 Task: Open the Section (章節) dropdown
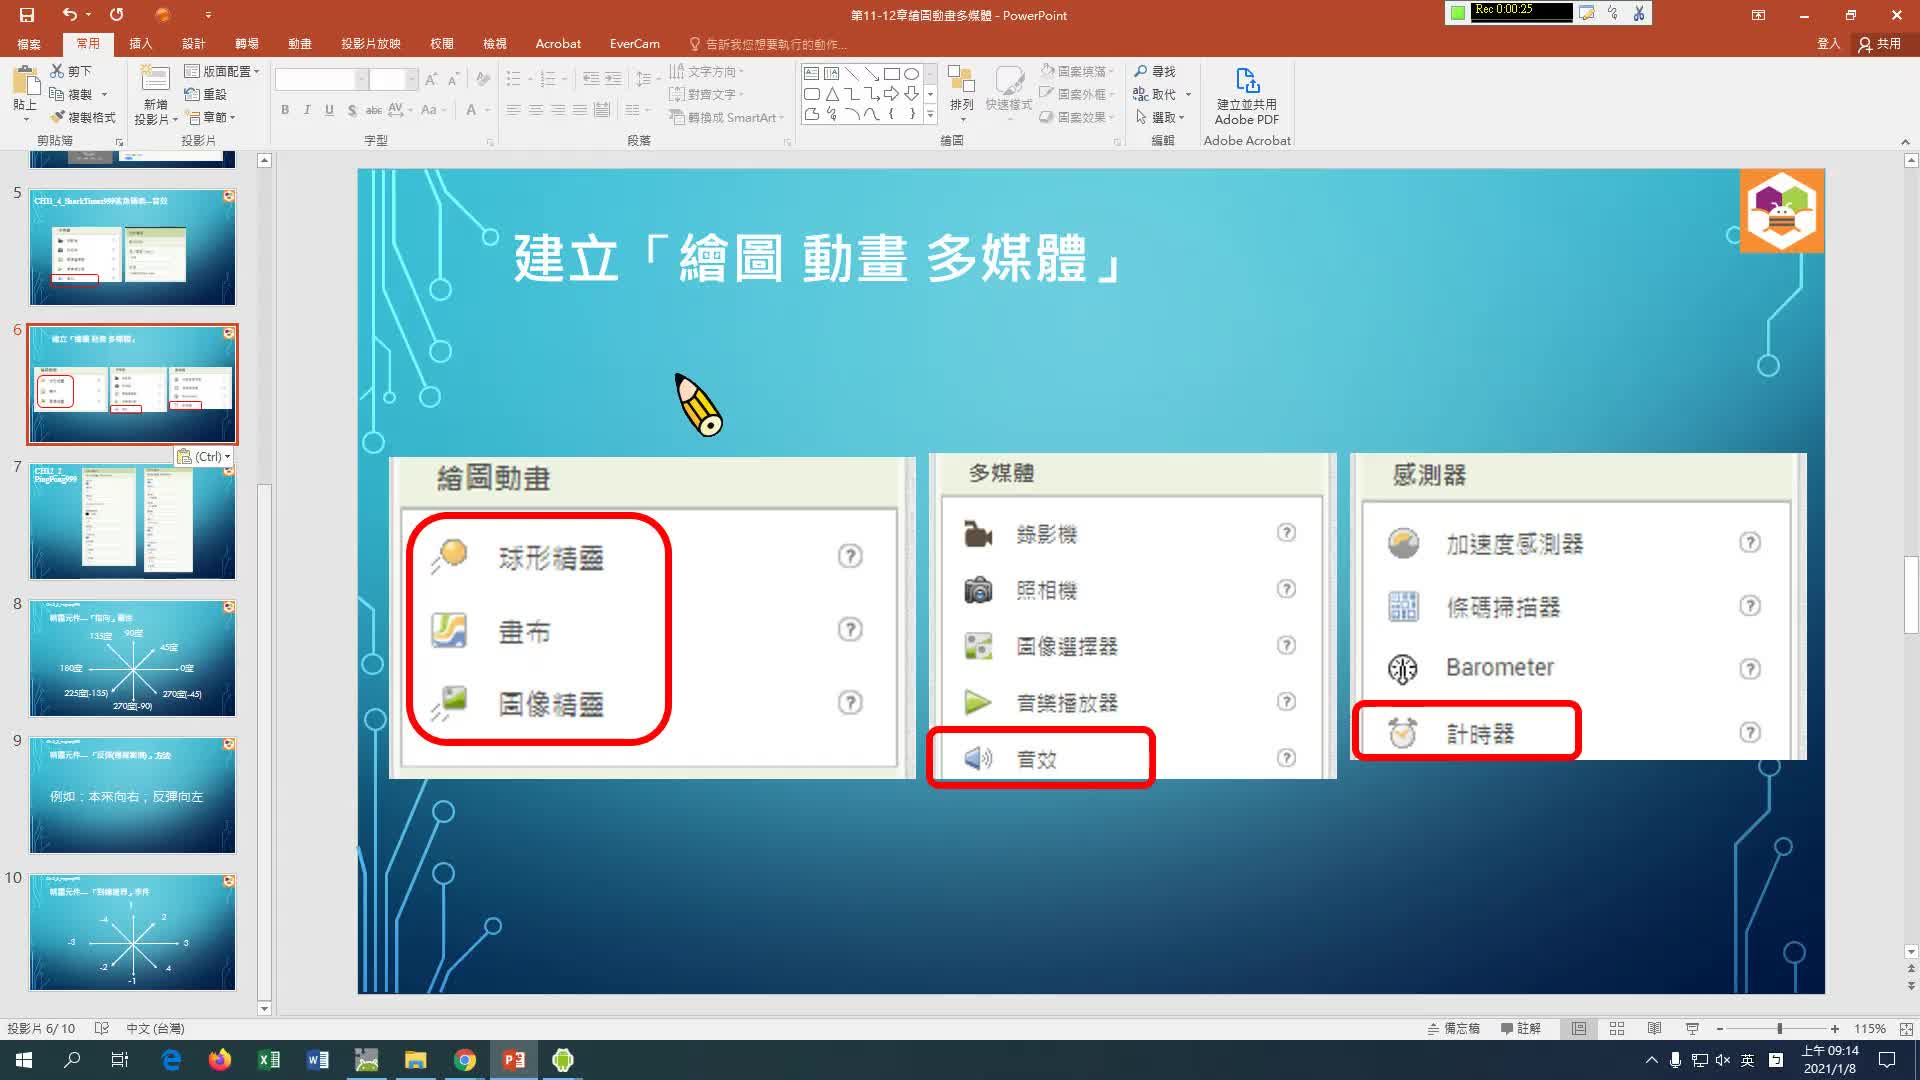pyautogui.click(x=211, y=117)
